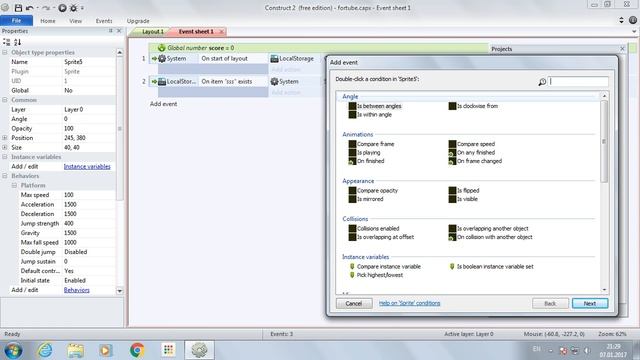Click the Properties scroll down arrow
Viewport: 640px width, 360px height.
tap(120, 291)
